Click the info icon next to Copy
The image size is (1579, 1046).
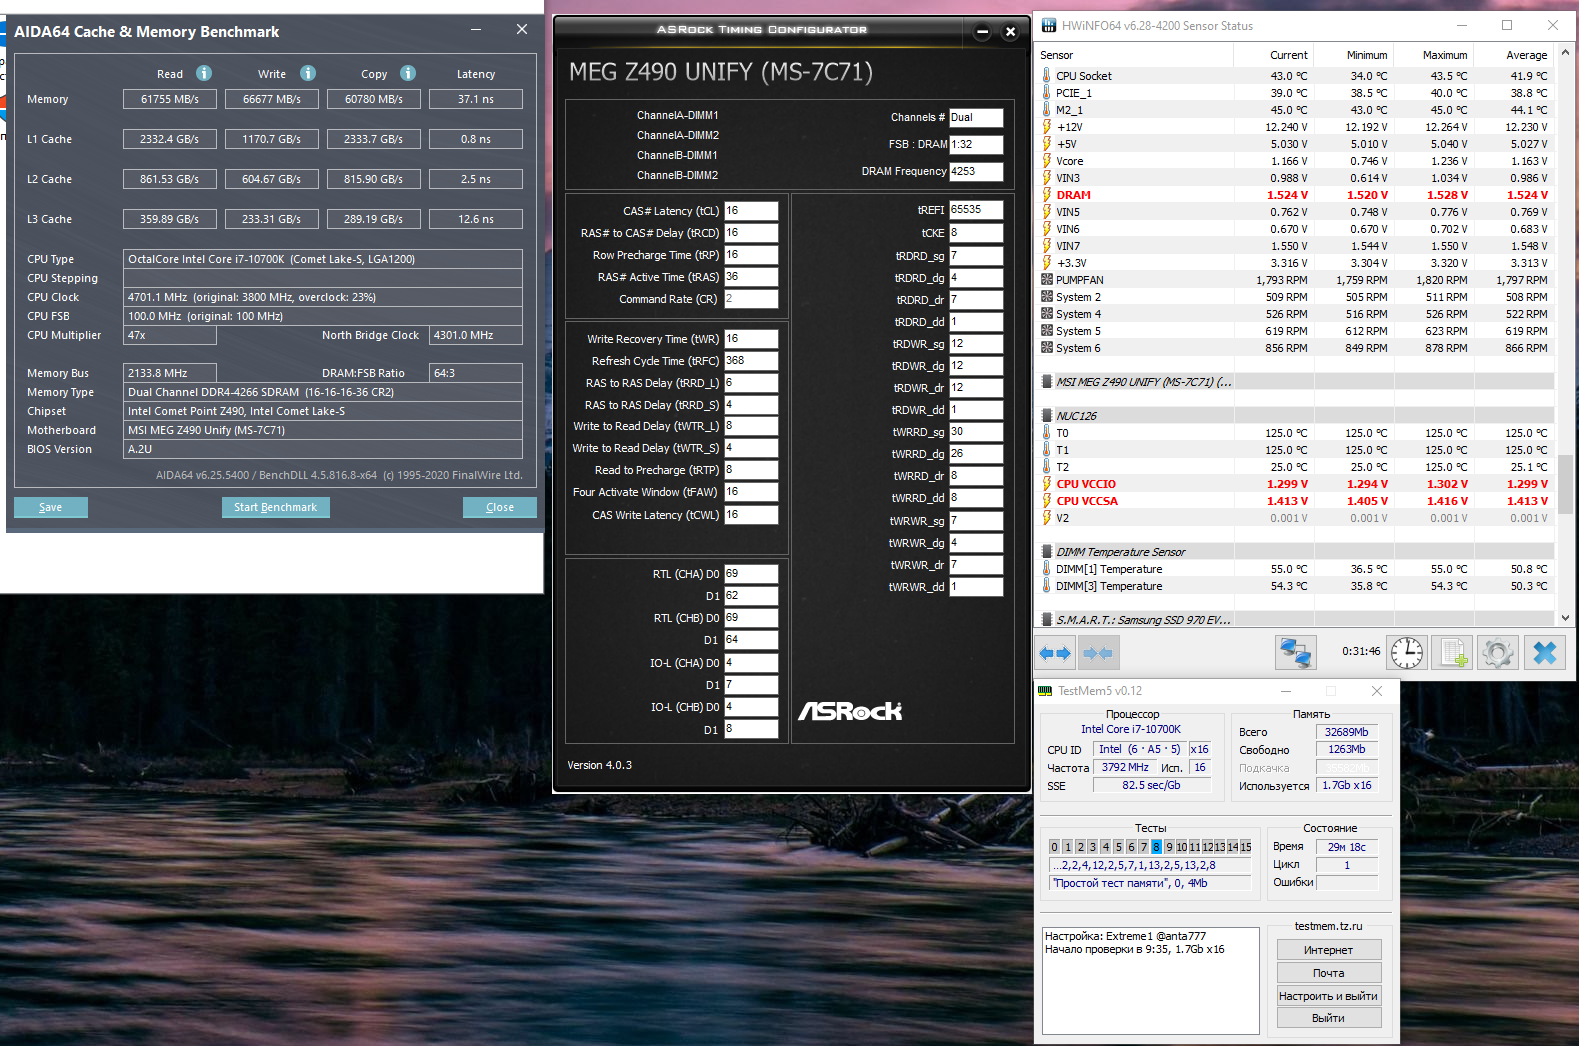coord(408,73)
